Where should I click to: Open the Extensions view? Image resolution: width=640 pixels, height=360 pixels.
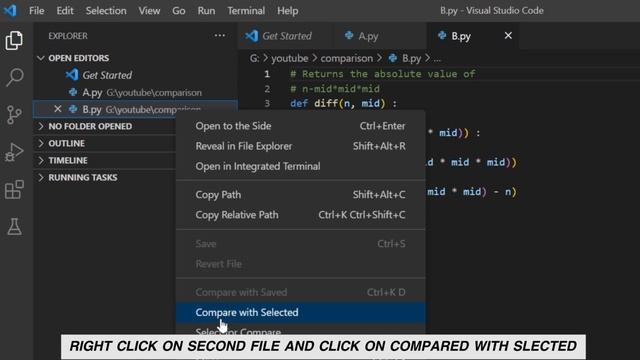[14, 189]
